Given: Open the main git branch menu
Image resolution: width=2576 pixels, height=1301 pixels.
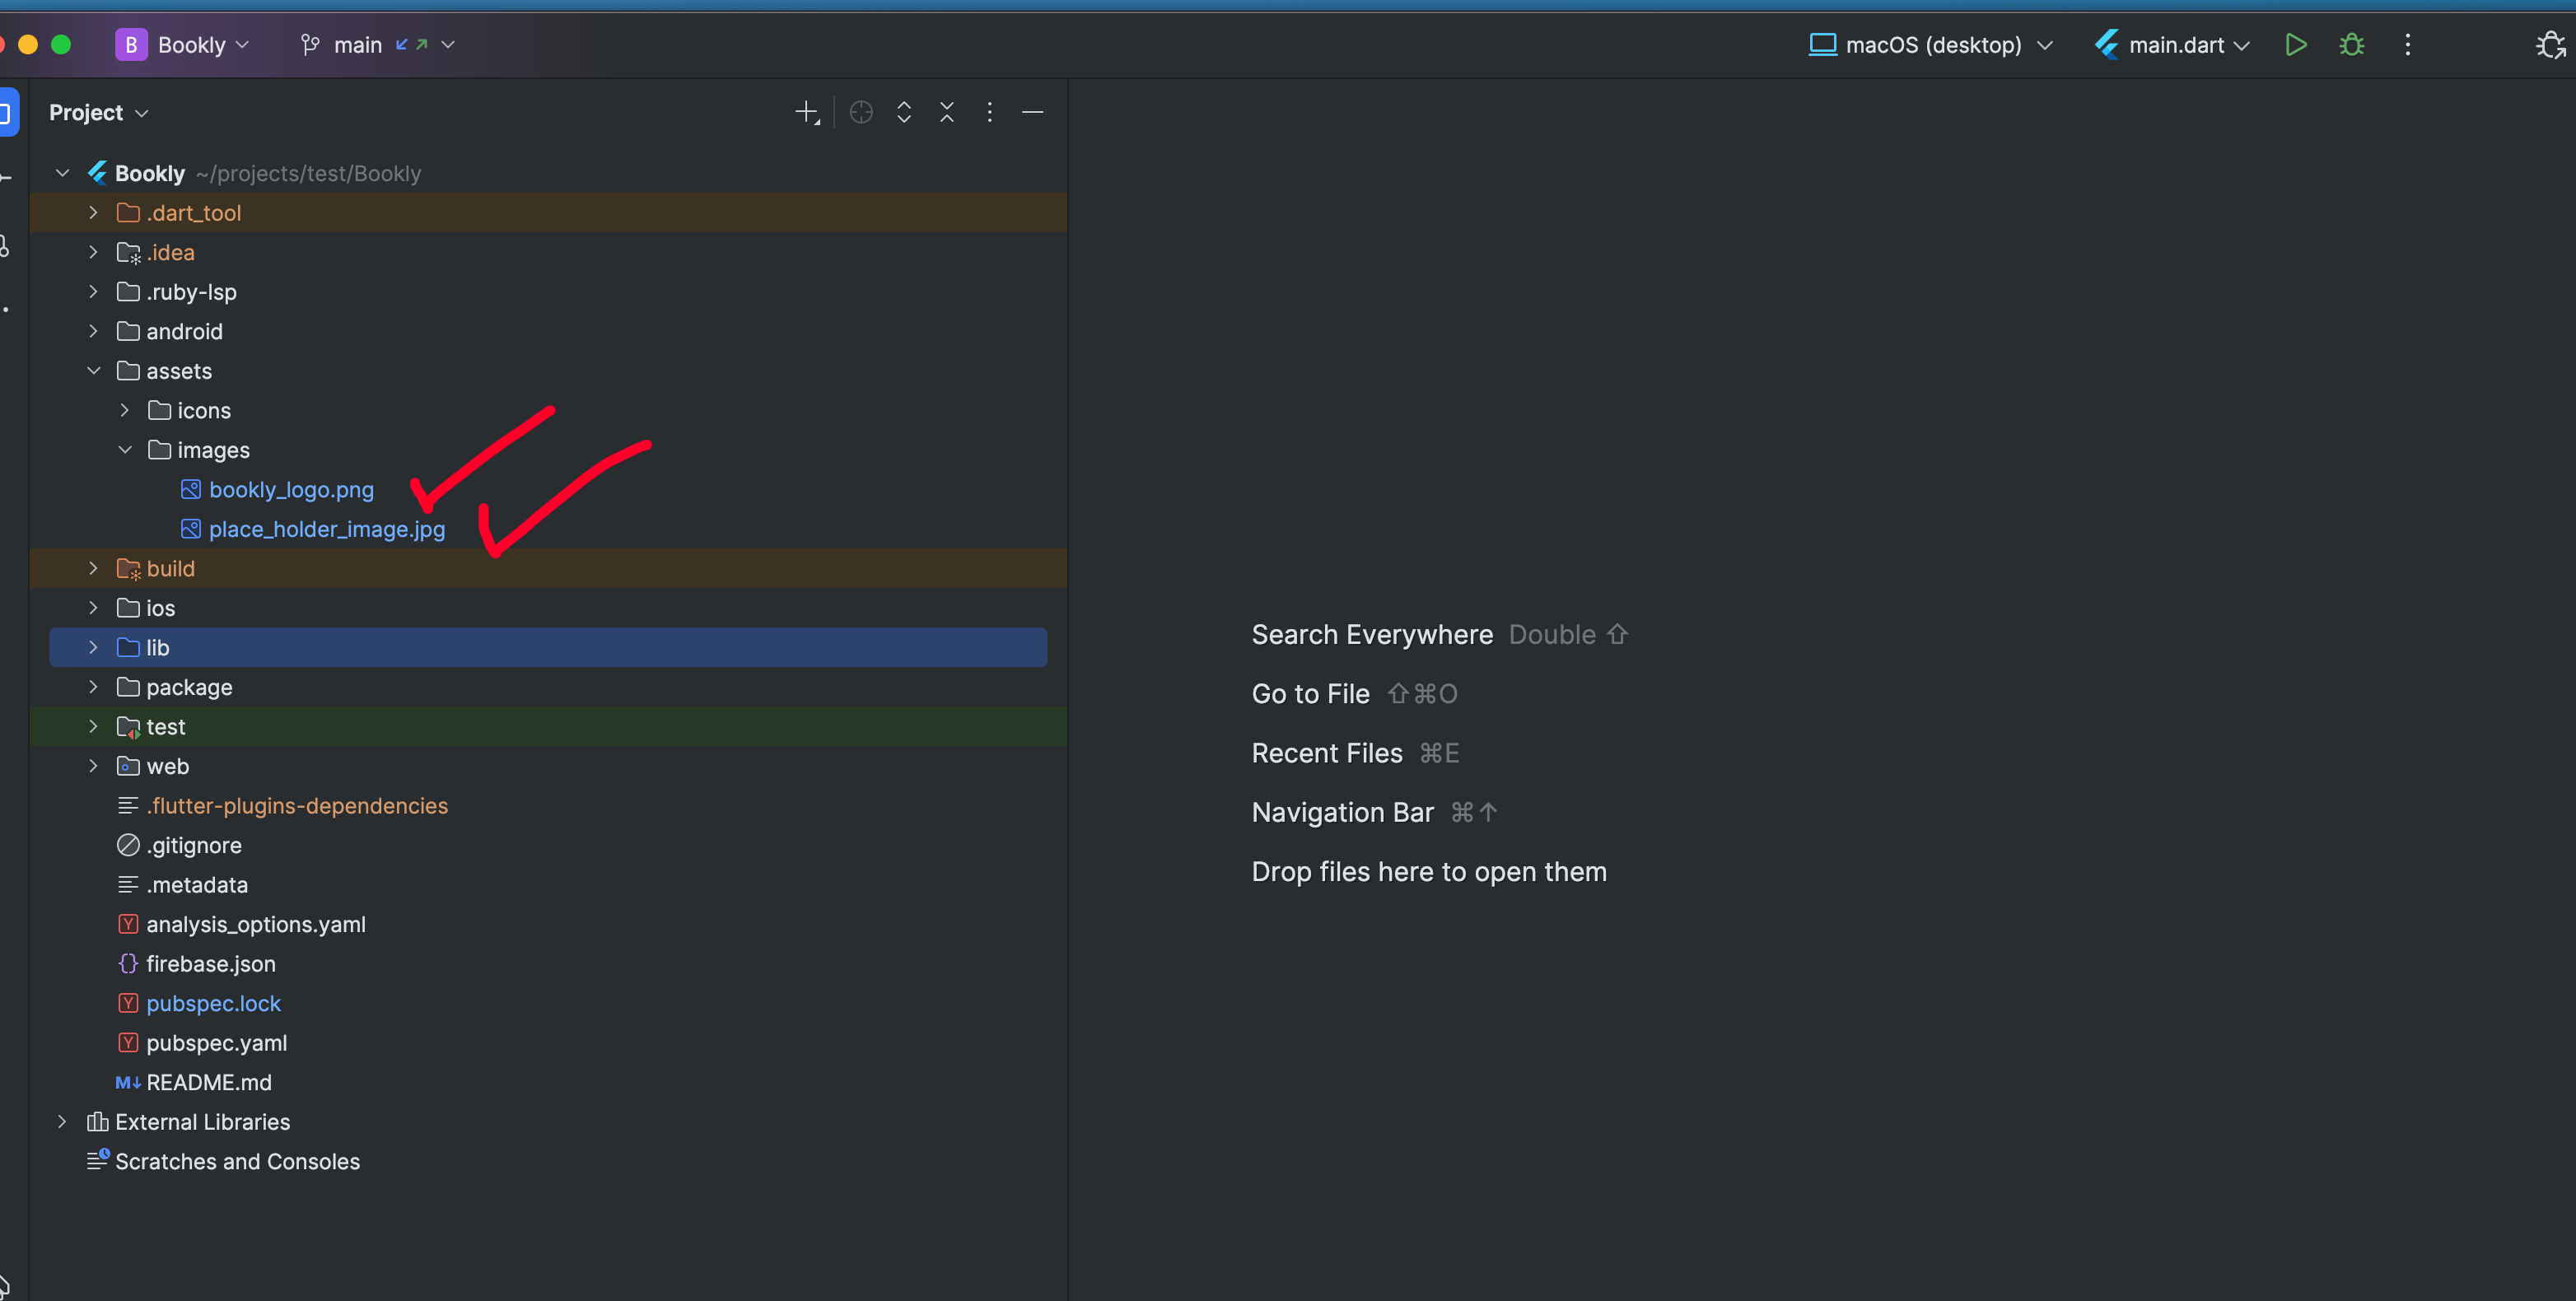Looking at the screenshot, I should (x=378, y=45).
